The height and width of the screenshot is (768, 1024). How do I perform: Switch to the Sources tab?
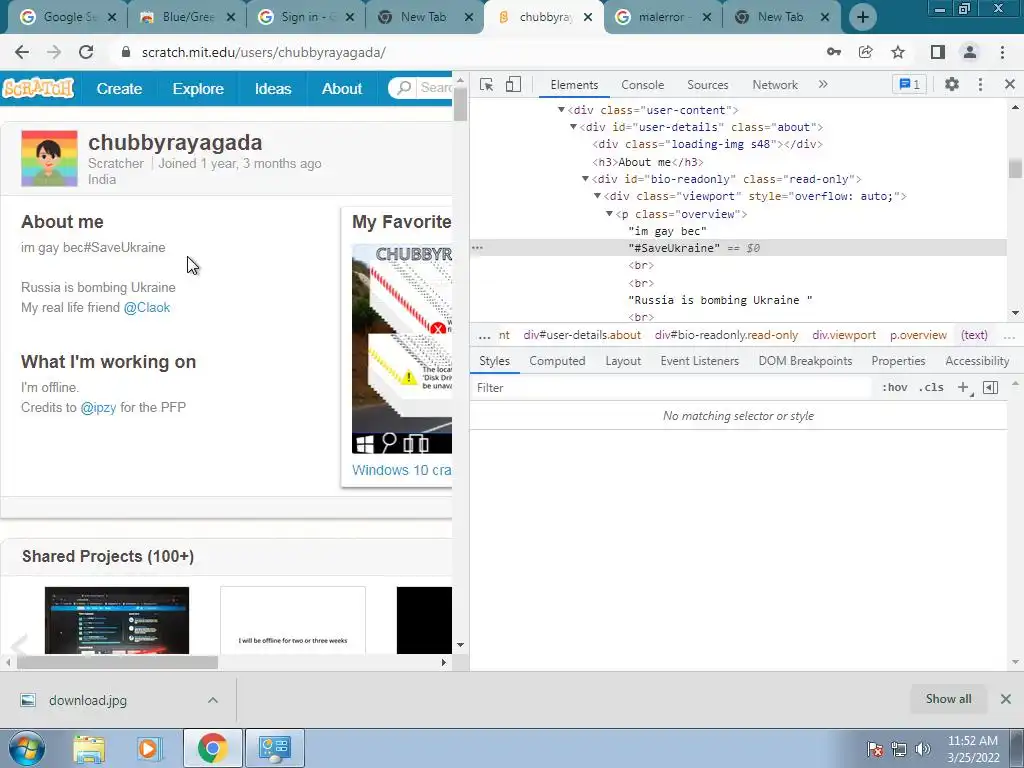707,85
